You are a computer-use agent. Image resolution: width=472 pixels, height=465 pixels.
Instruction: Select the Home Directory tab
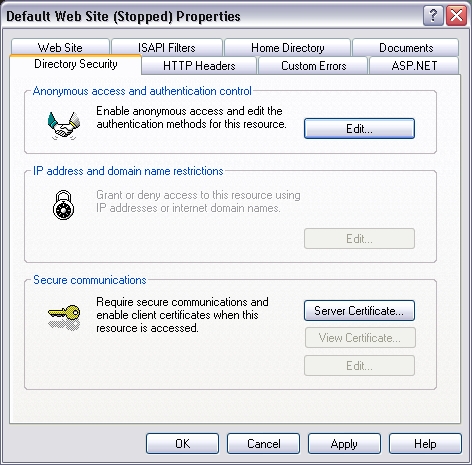[x=287, y=47]
